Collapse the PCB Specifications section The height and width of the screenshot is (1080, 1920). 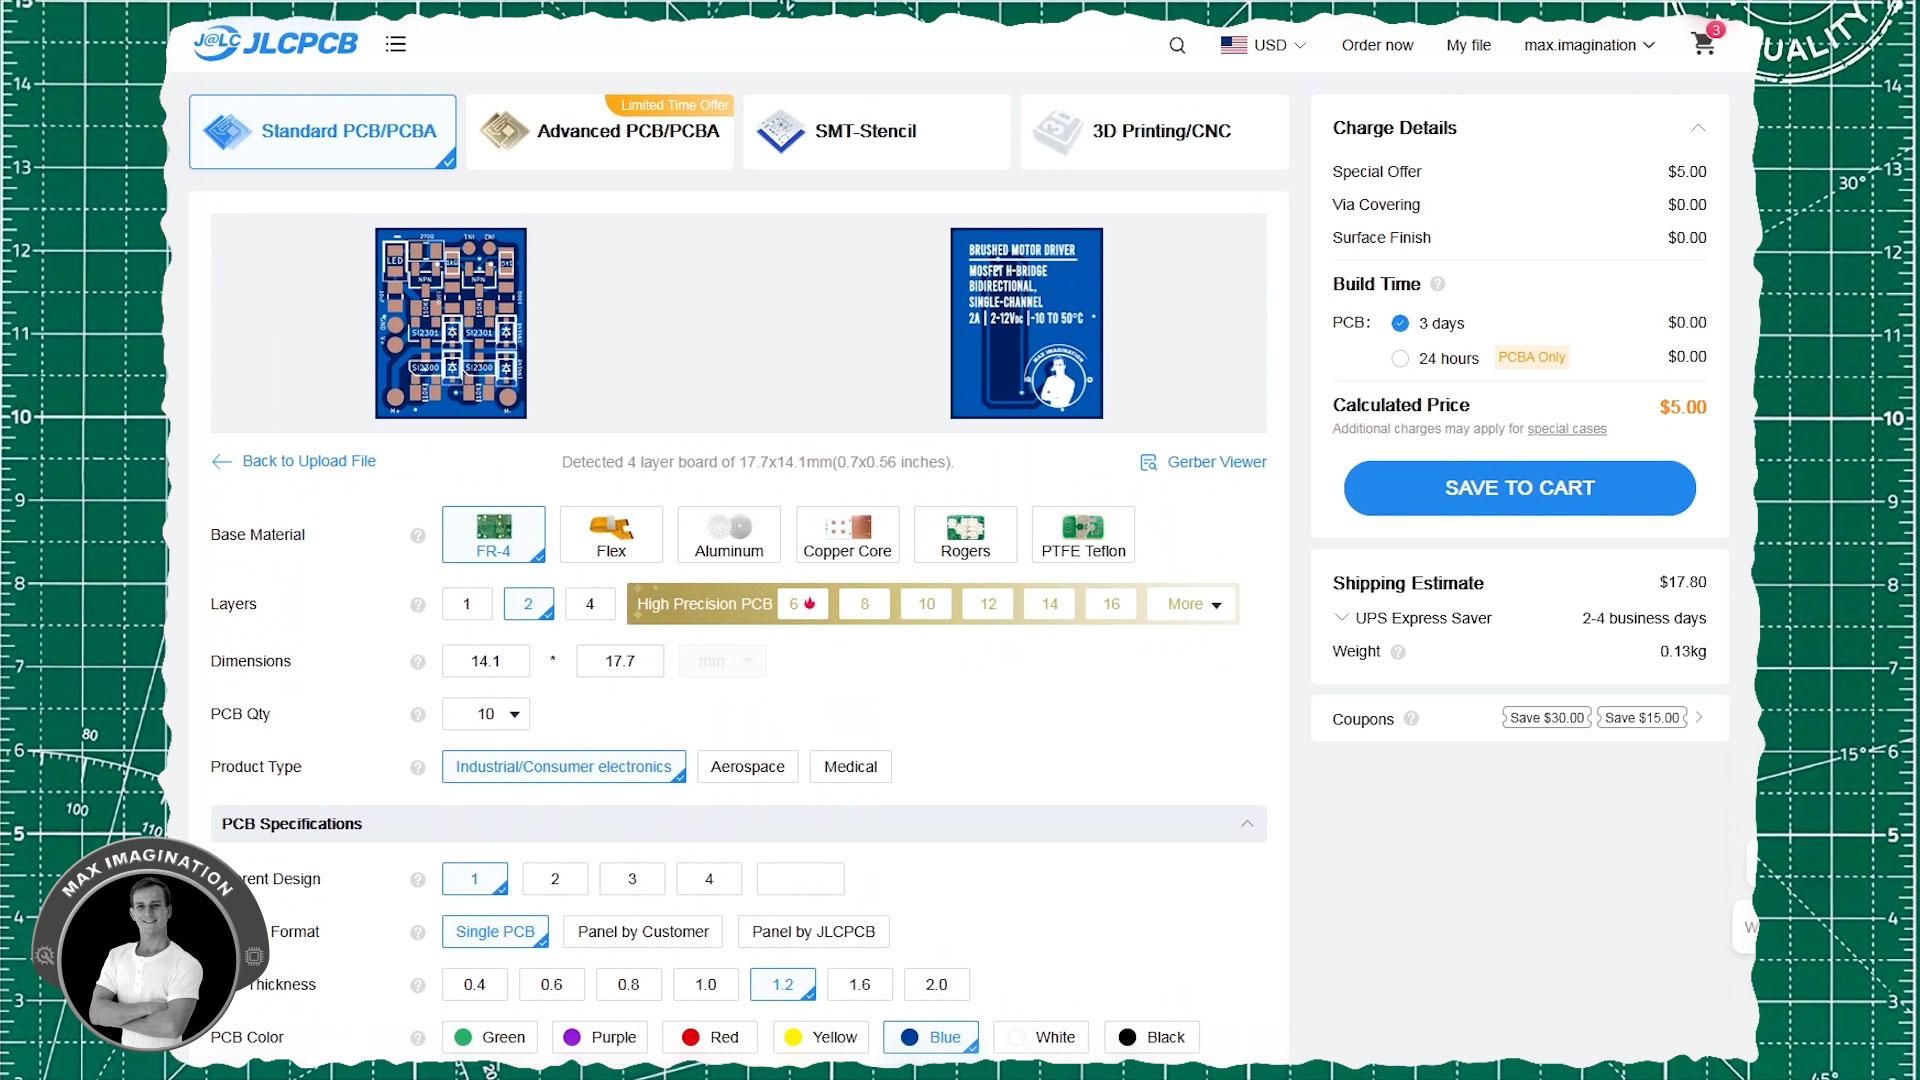(x=1247, y=824)
